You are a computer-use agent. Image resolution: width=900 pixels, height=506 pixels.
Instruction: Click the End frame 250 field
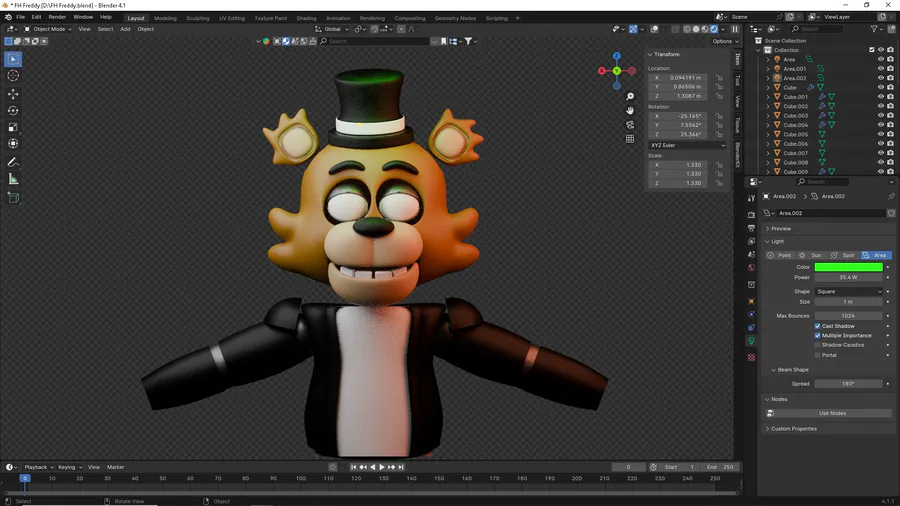[x=720, y=467]
